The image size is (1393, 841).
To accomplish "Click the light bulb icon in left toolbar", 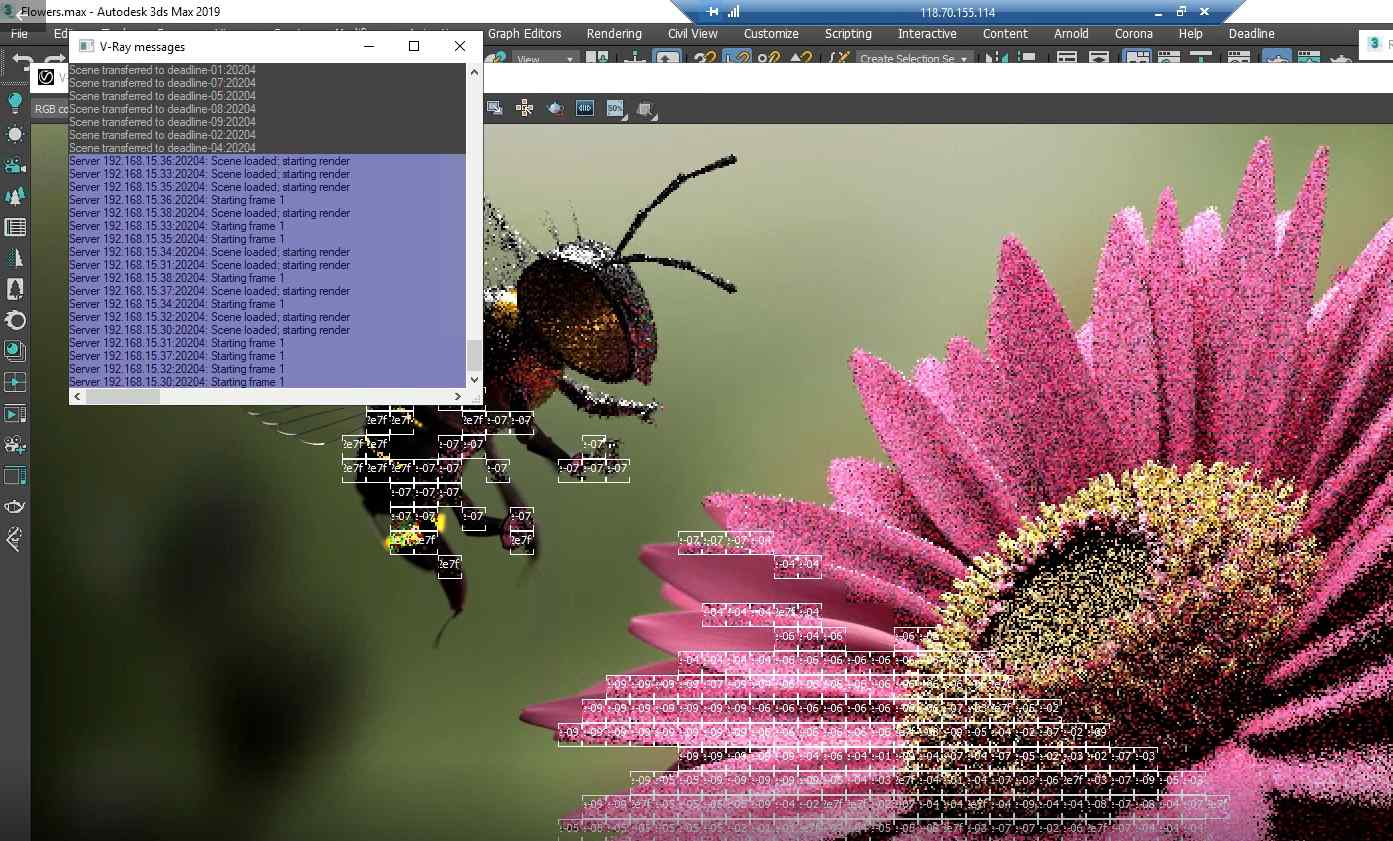I will pos(15,102).
